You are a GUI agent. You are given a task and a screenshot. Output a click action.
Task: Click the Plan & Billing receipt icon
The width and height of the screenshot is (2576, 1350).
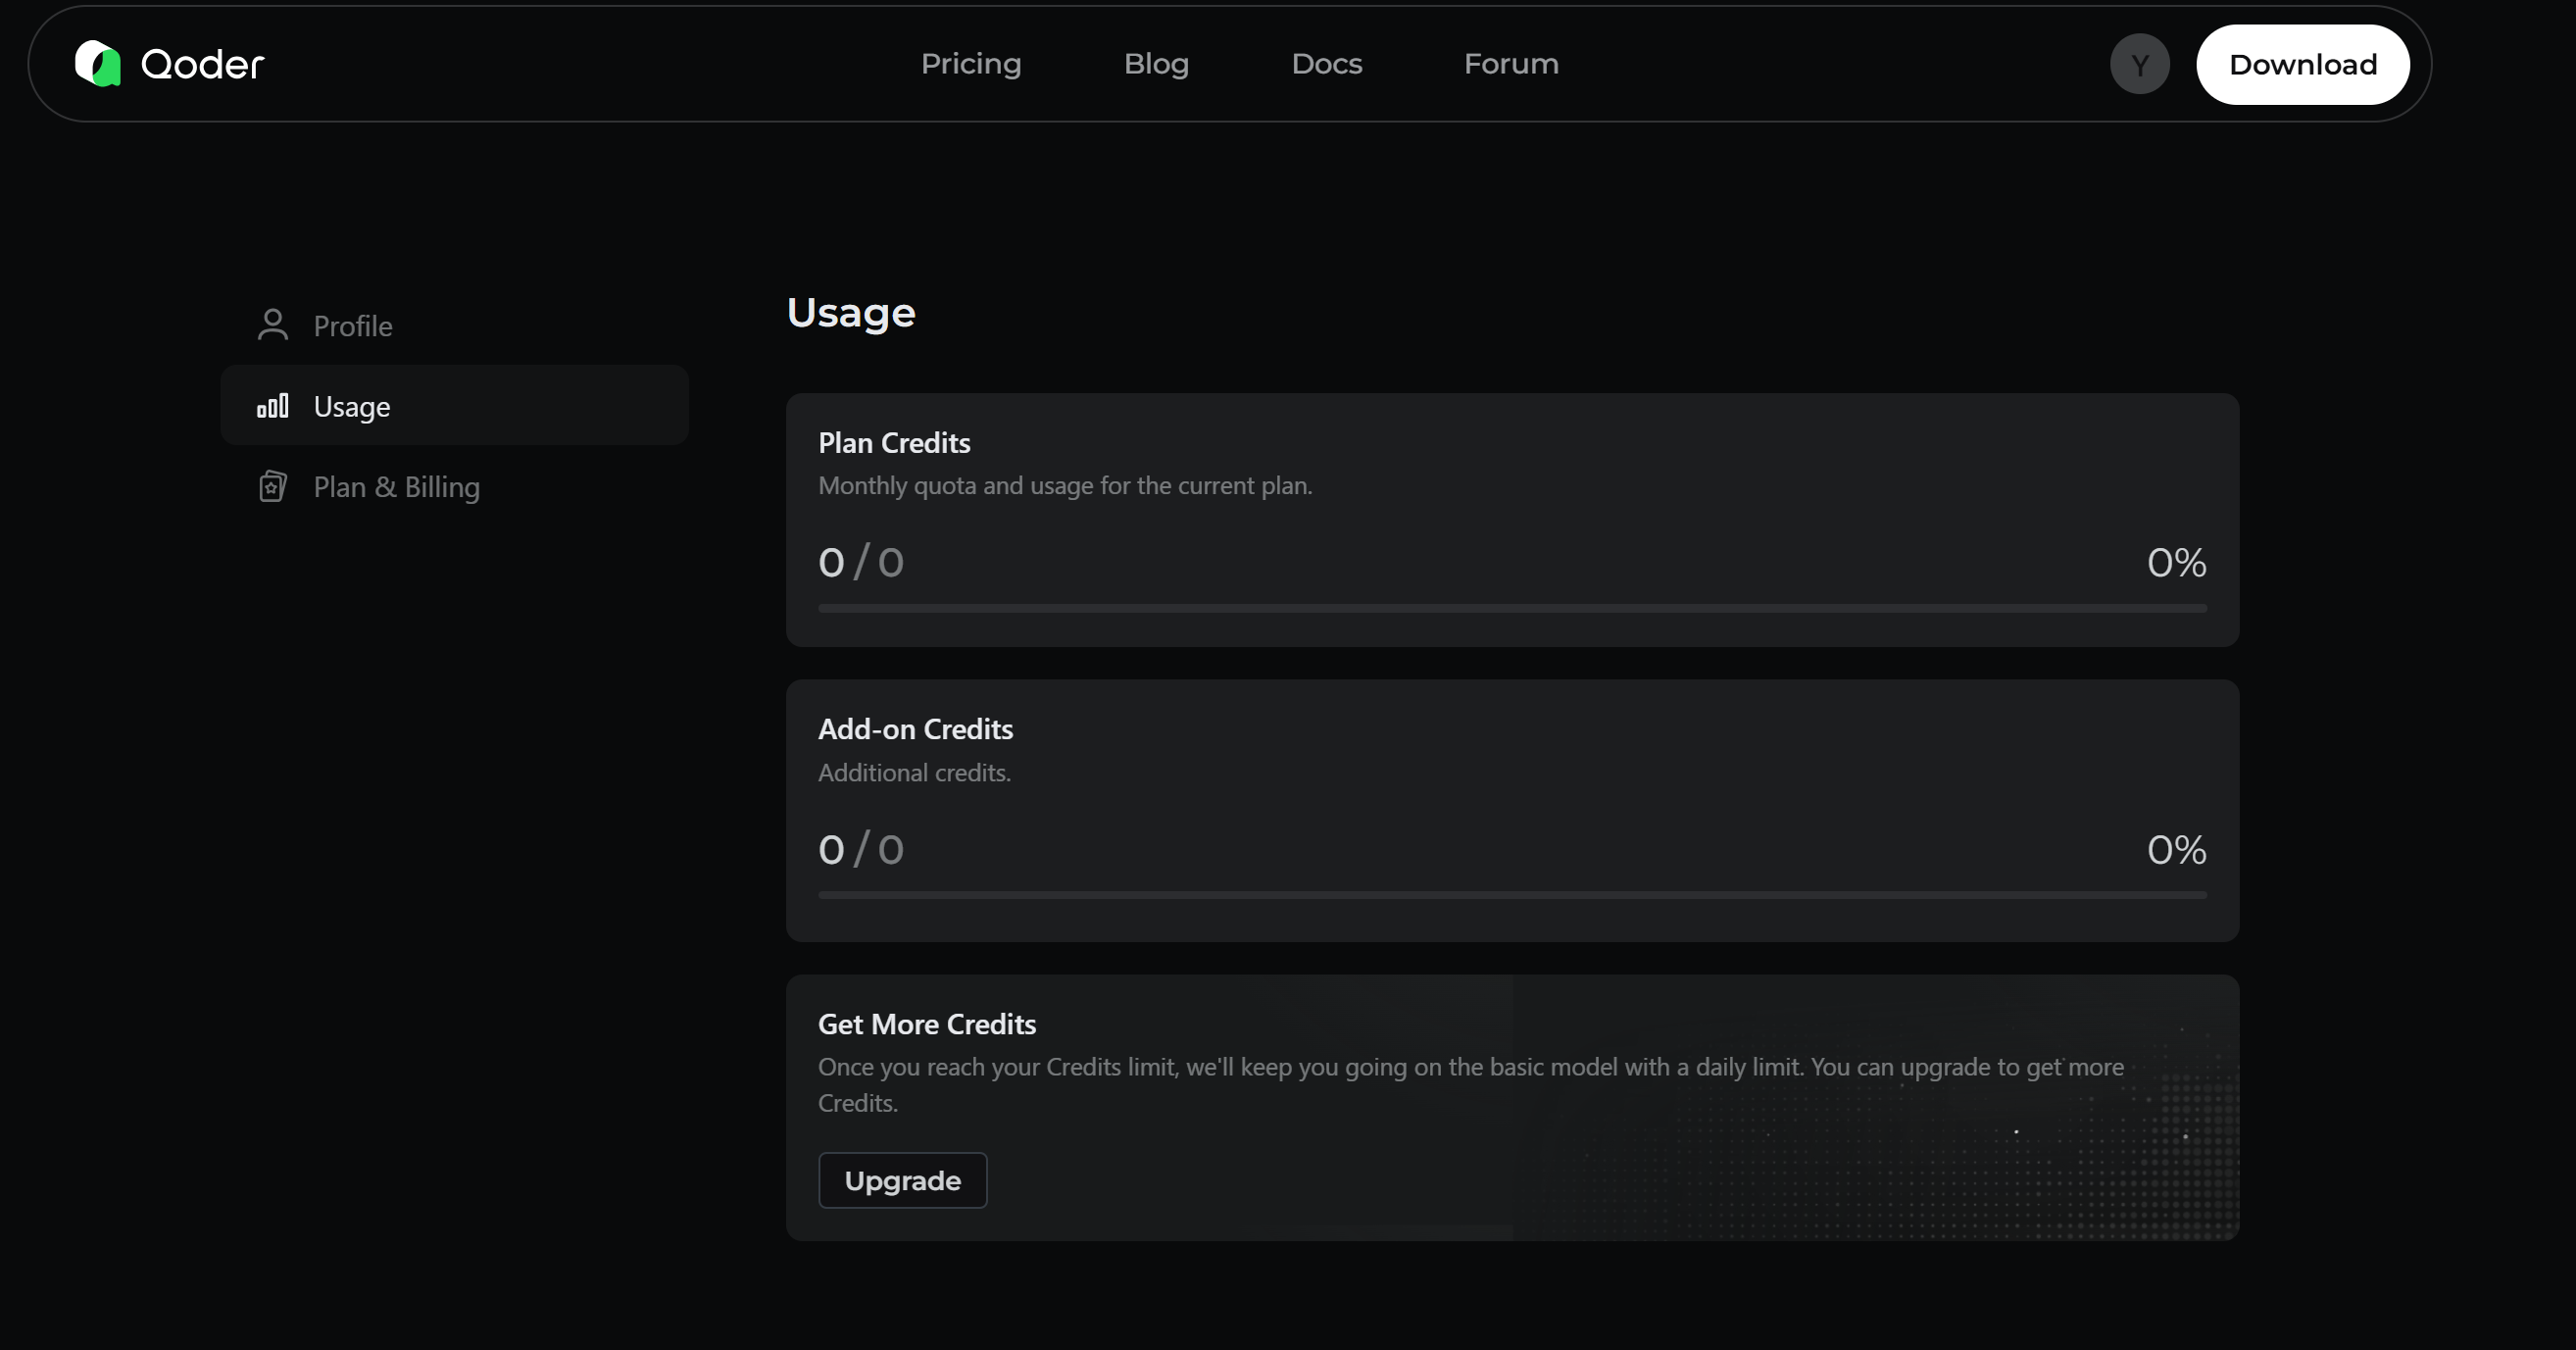[272, 487]
